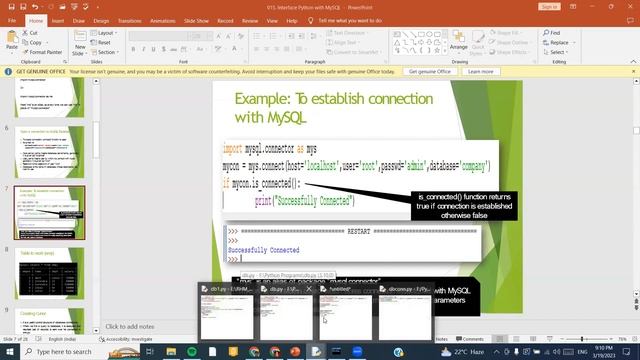
Task: Insert a New Slide
Action: click(80, 43)
